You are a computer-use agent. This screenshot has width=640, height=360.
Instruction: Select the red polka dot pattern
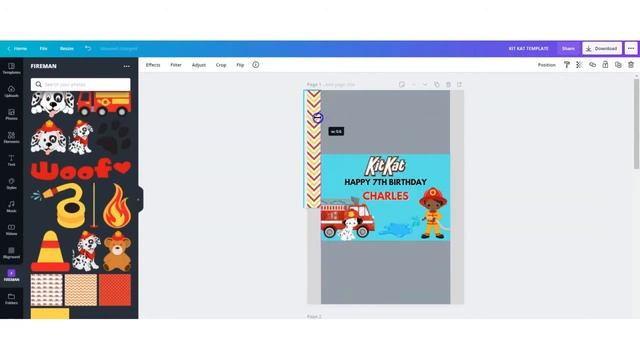[x=115, y=290]
